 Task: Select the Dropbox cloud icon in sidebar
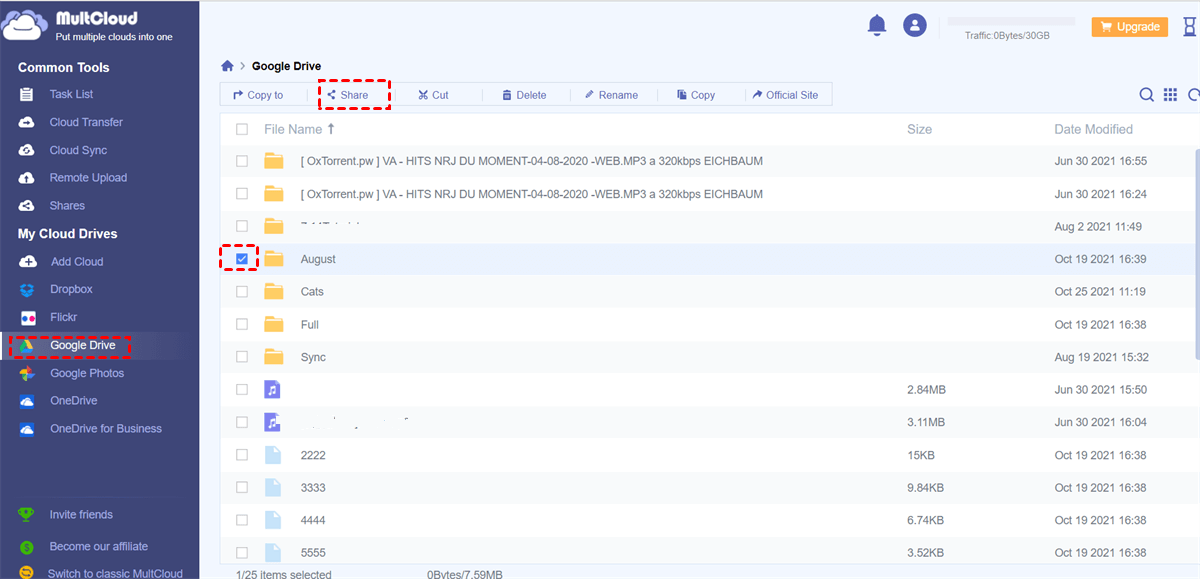point(28,289)
